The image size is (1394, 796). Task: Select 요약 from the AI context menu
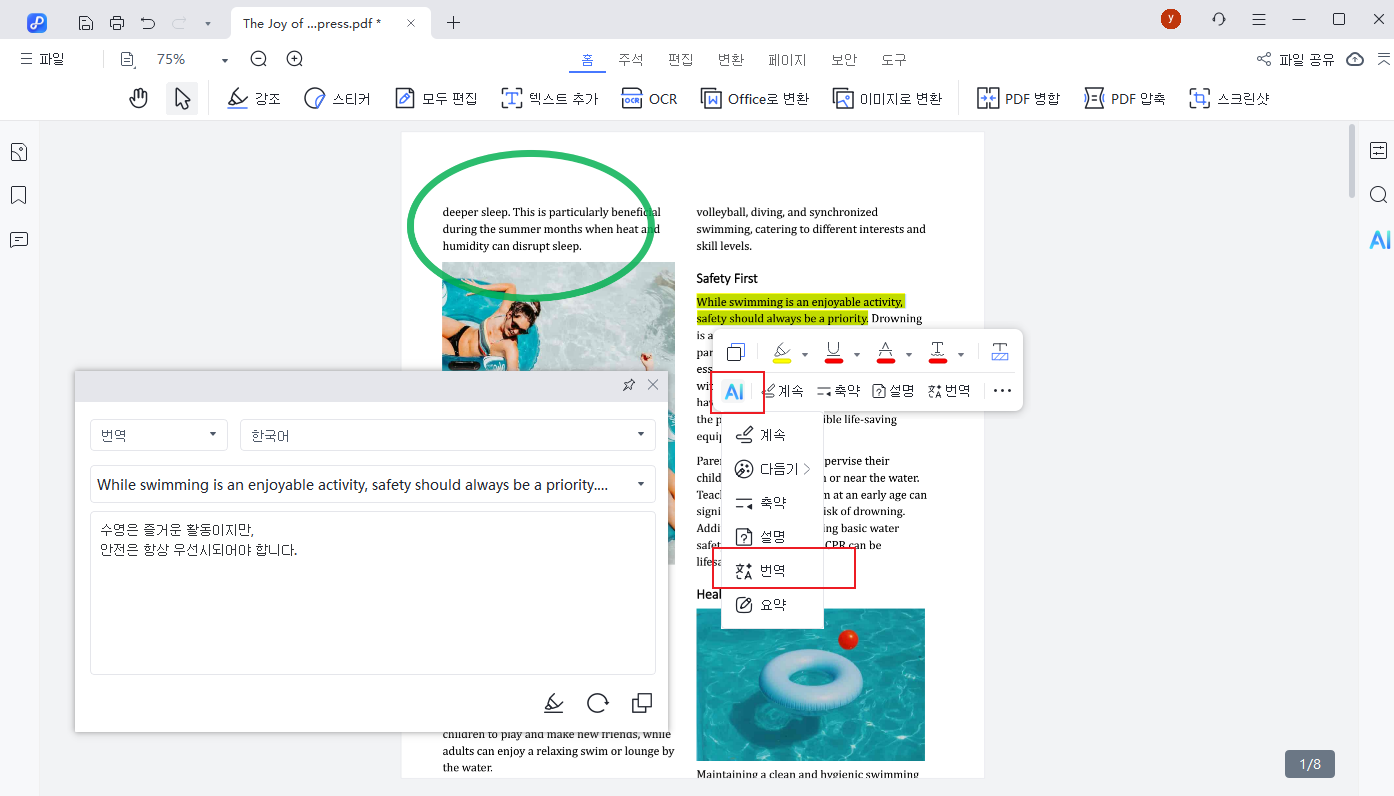[x=771, y=604]
